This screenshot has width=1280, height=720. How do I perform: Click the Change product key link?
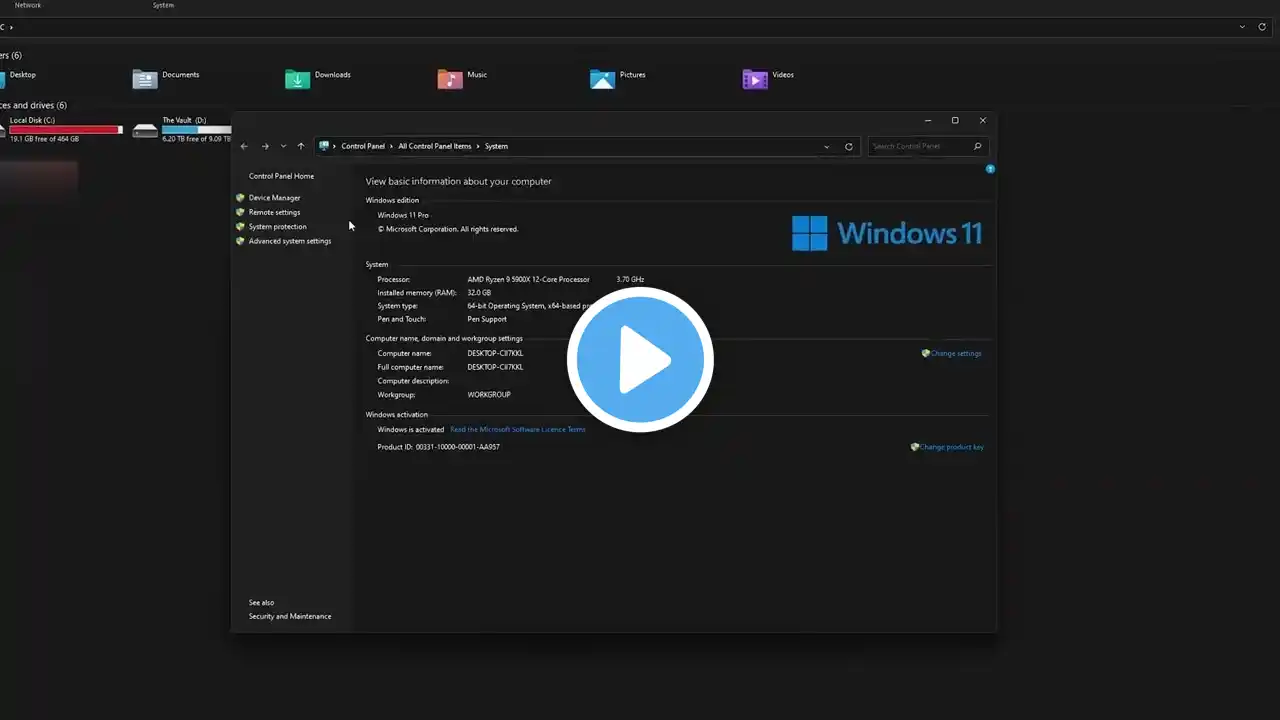tap(951, 447)
